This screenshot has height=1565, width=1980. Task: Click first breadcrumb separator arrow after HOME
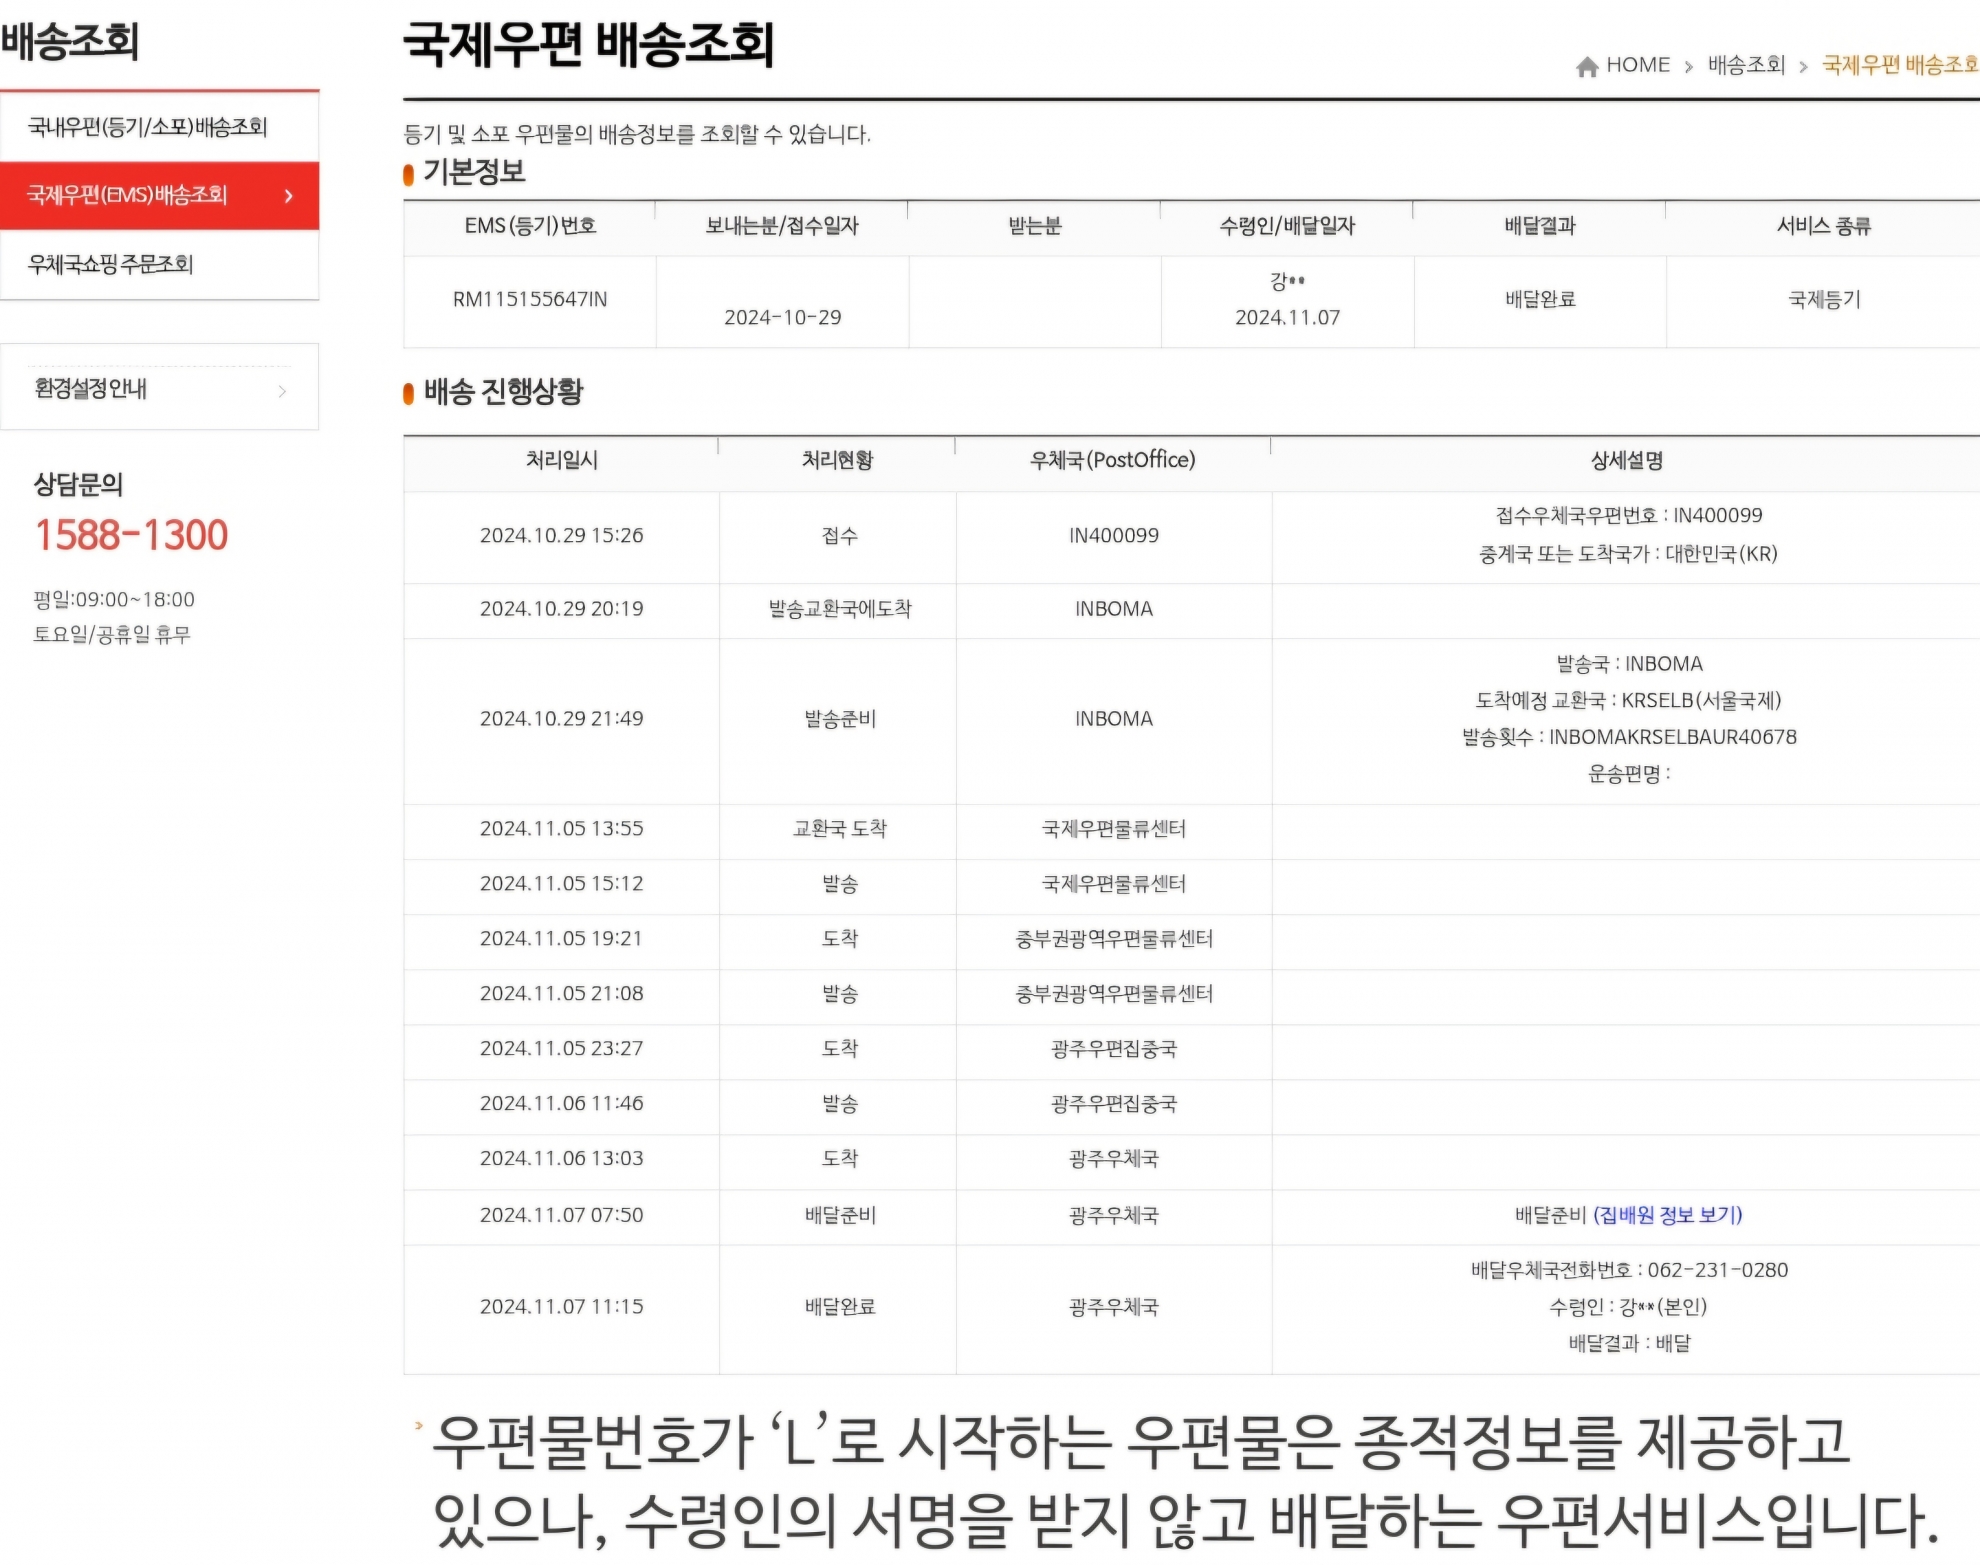pyautogui.click(x=1689, y=67)
